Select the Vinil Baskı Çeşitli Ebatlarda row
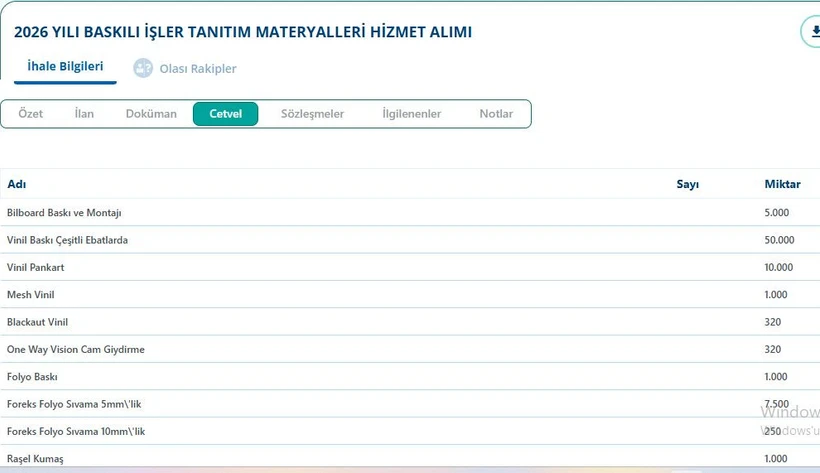The width and height of the screenshot is (820, 473). [410, 240]
